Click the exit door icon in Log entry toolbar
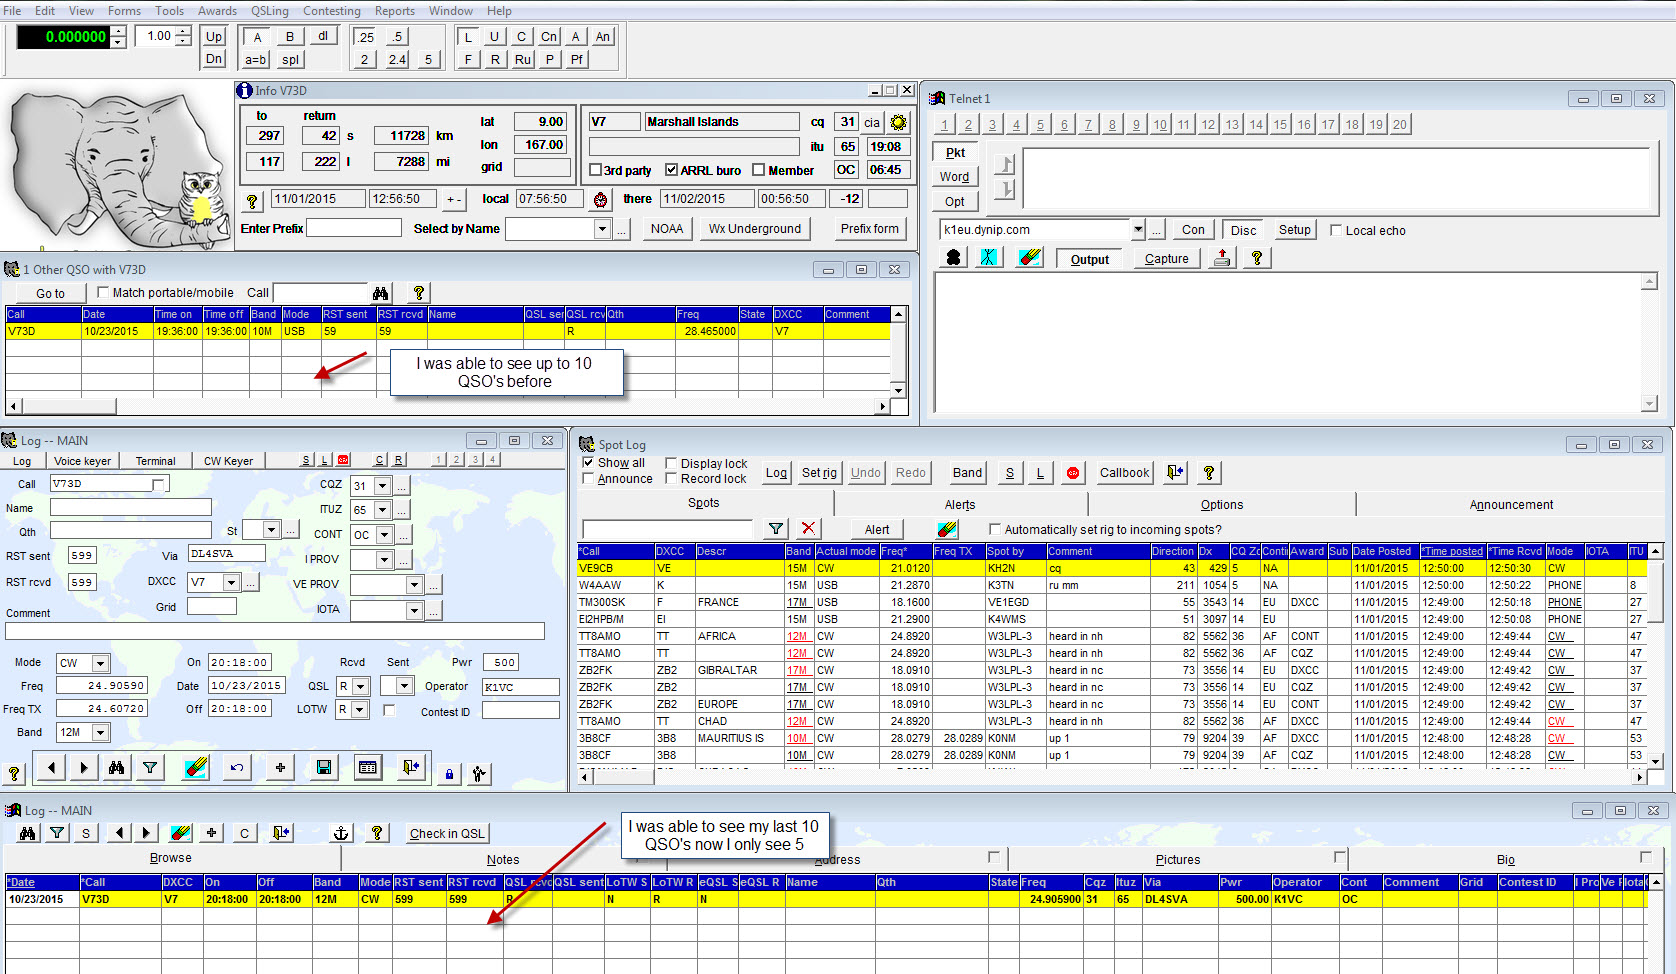The height and width of the screenshot is (974, 1676). 411,767
